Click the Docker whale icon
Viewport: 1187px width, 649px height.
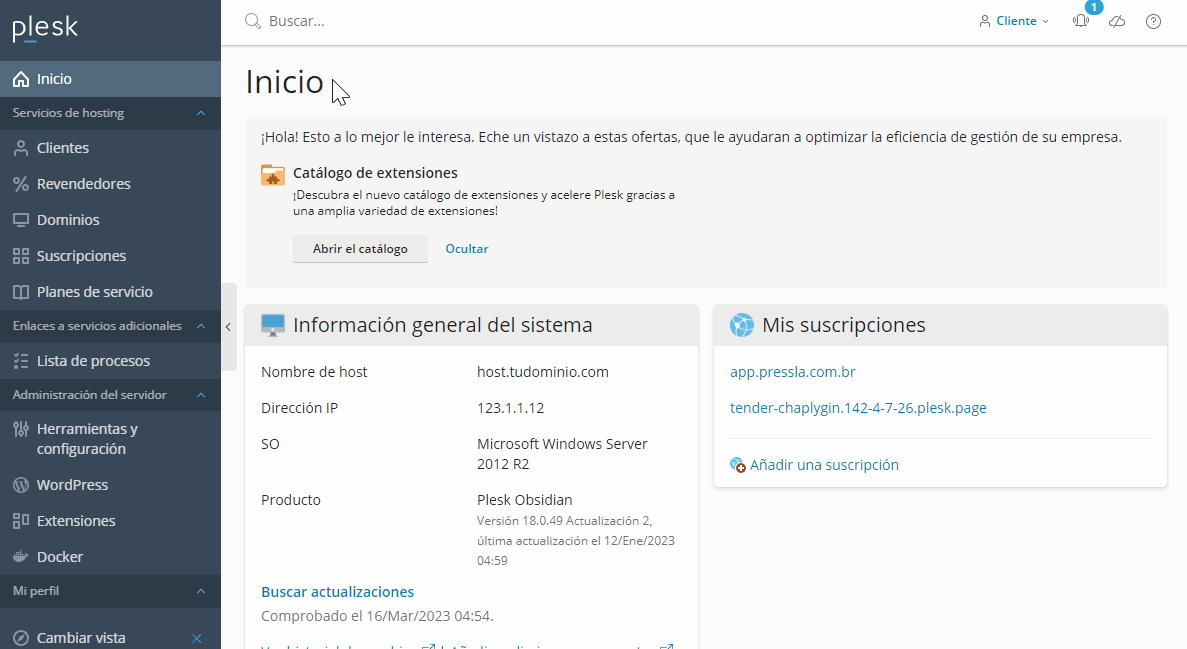pyautogui.click(x=21, y=557)
